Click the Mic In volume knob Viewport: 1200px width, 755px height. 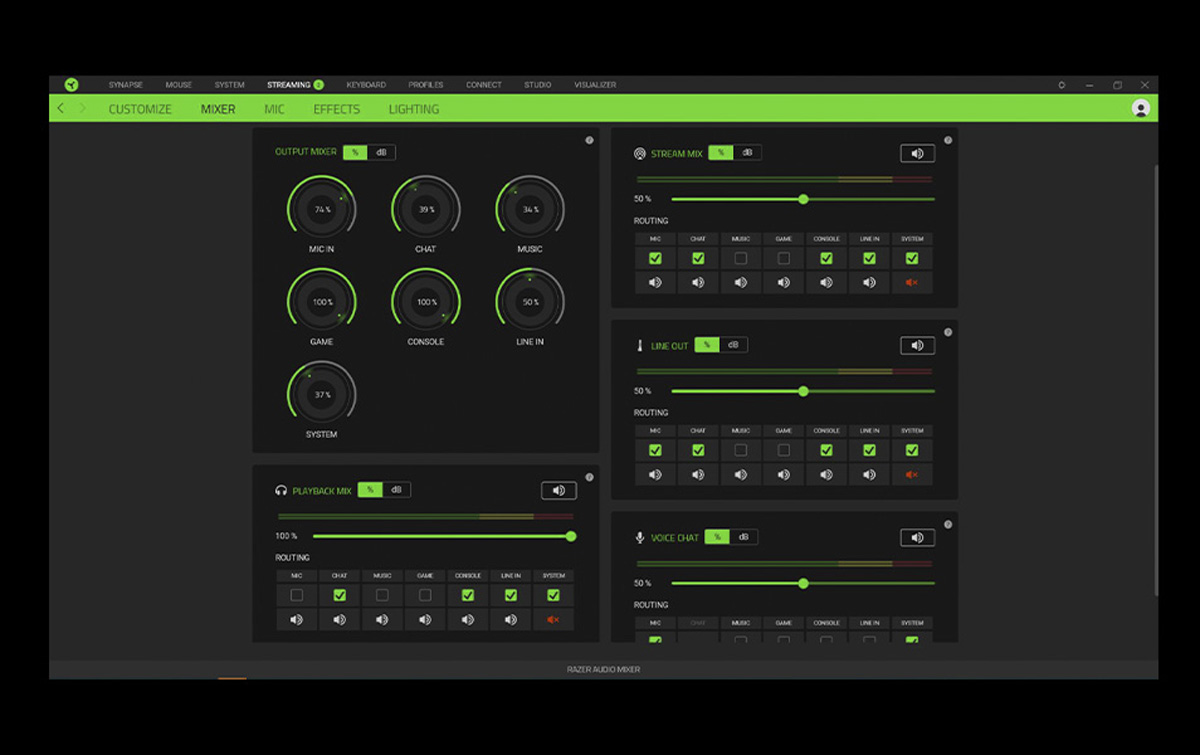[322, 210]
